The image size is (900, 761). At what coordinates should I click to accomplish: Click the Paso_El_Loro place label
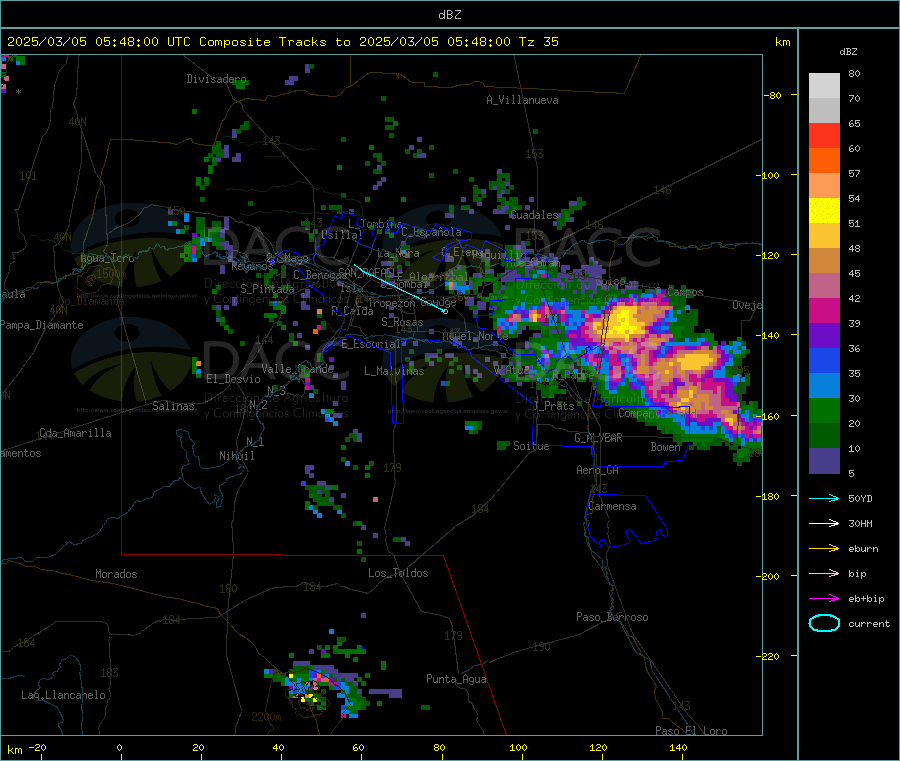coord(691,731)
